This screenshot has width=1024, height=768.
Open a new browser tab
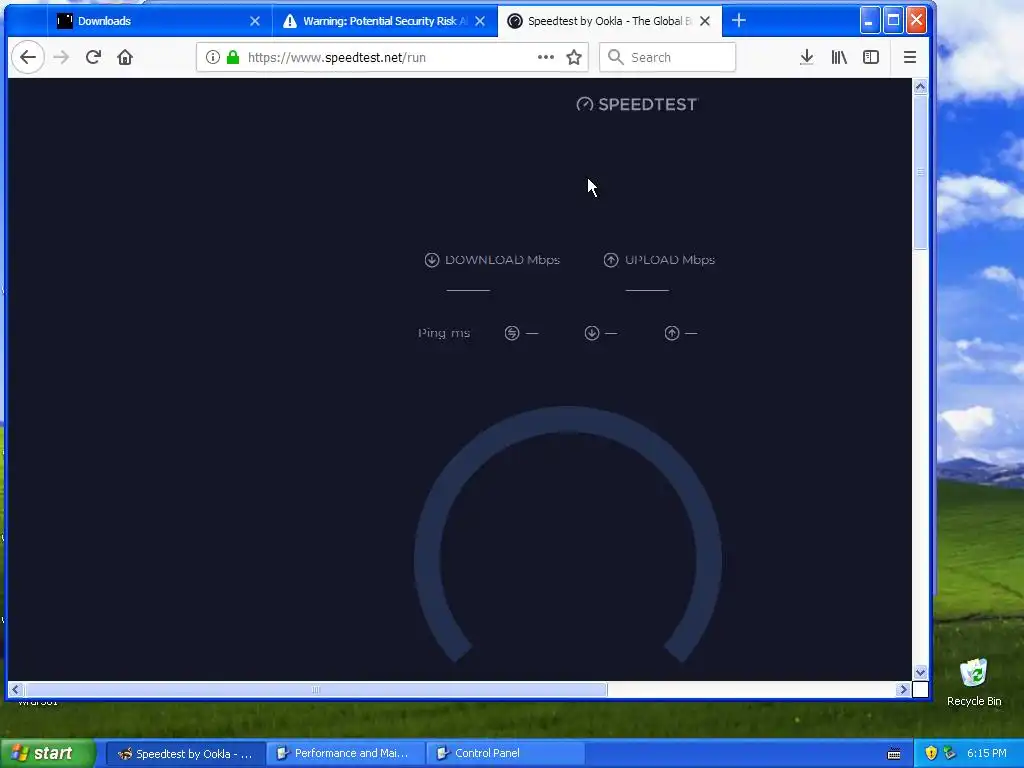[x=739, y=21]
